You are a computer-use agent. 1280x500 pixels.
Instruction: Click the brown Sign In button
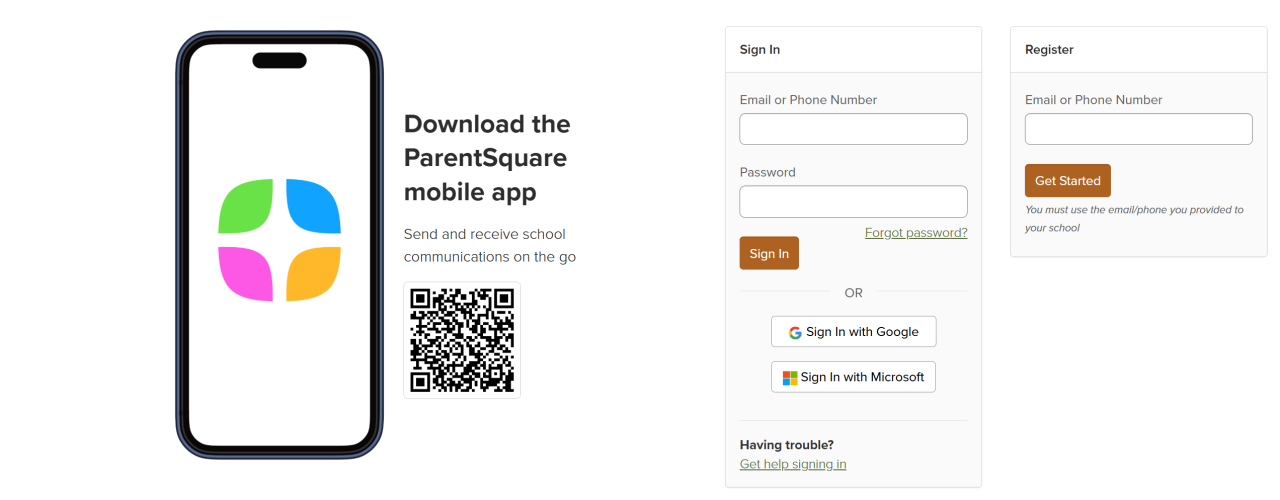click(769, 253)
